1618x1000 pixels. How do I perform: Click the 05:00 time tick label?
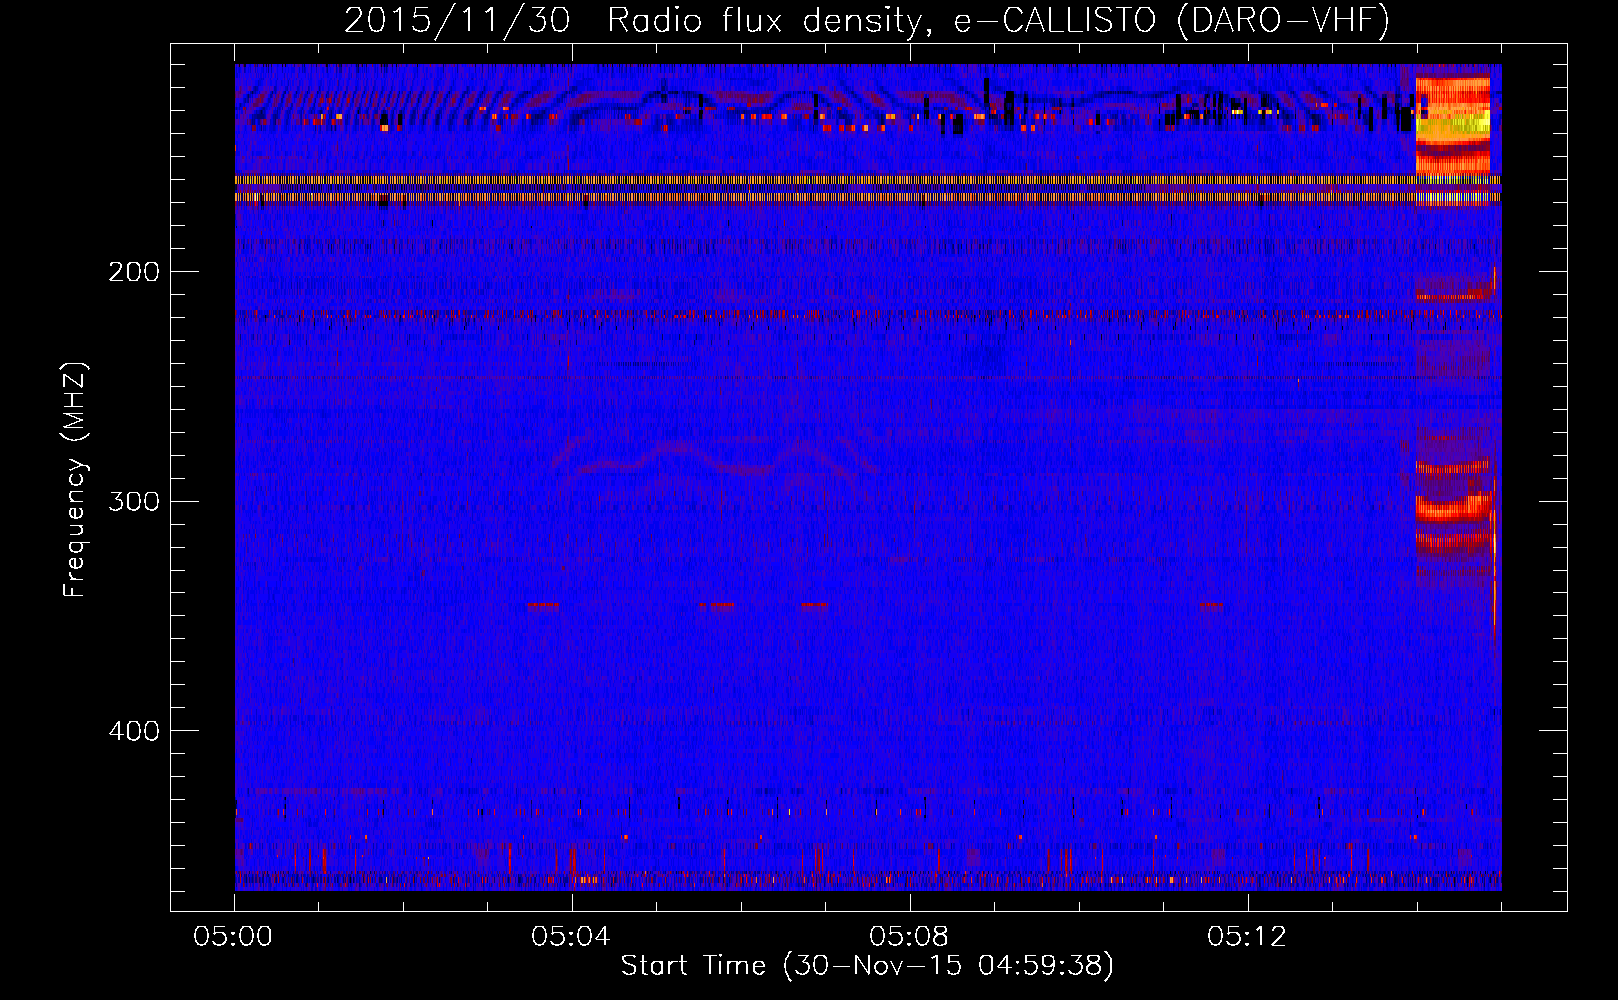[234, 936]
